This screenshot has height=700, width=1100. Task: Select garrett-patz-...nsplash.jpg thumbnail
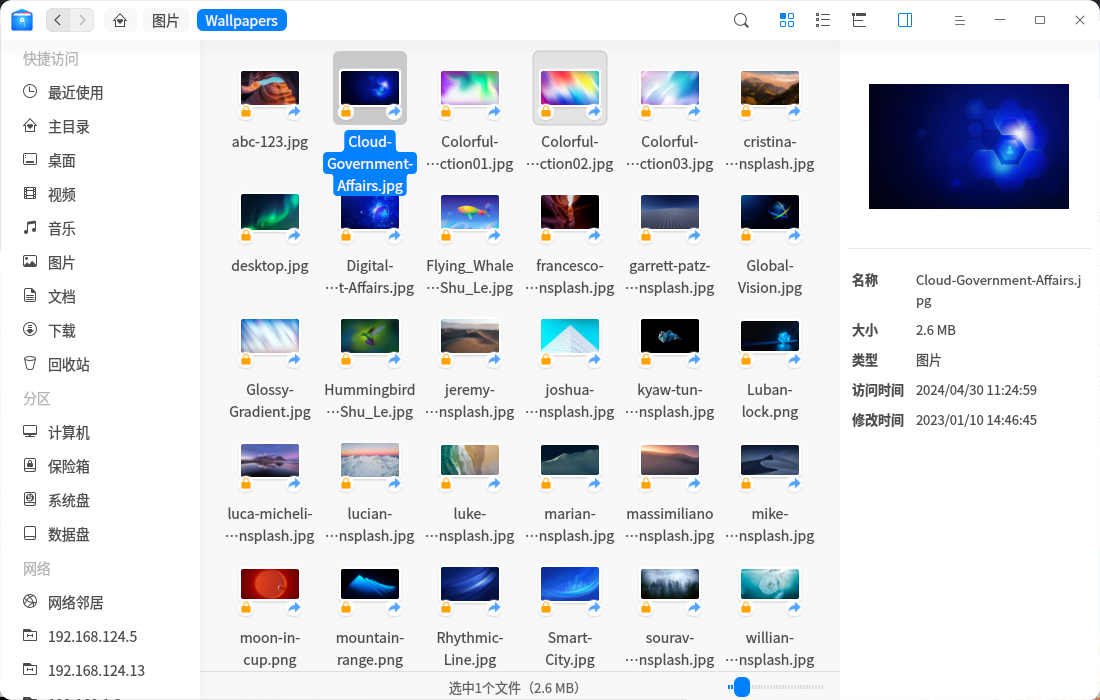click(670, 213)
